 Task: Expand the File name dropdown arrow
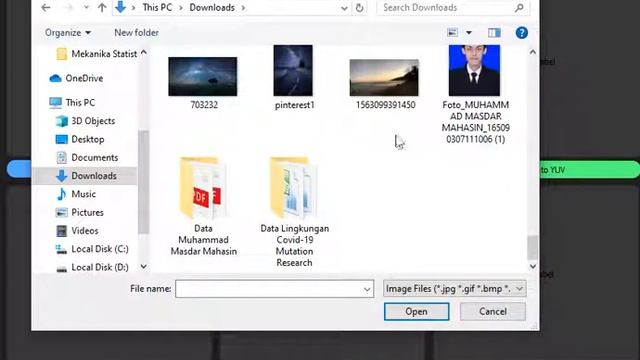pyautogui.click(x=367, y=289)
